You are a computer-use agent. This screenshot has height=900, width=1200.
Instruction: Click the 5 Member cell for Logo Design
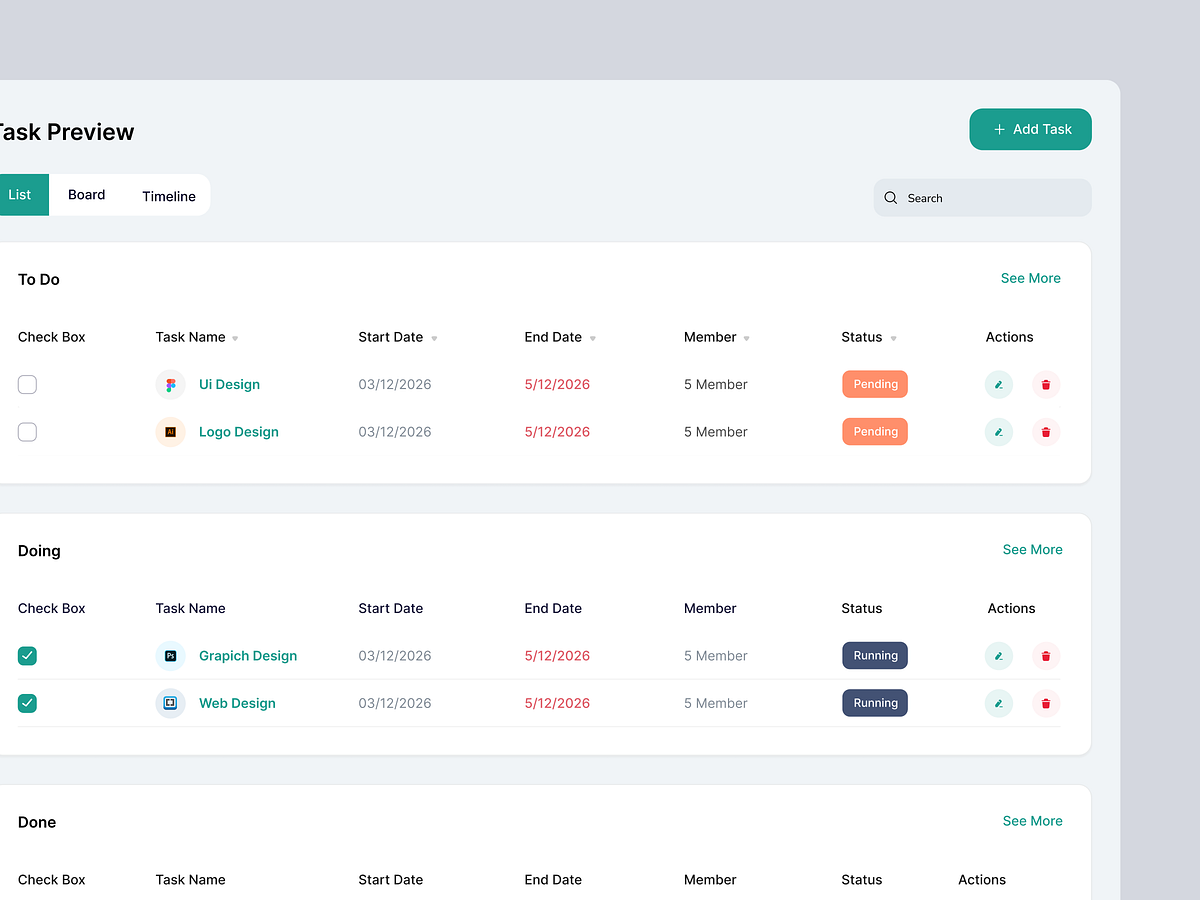click(x=716, y=432)
